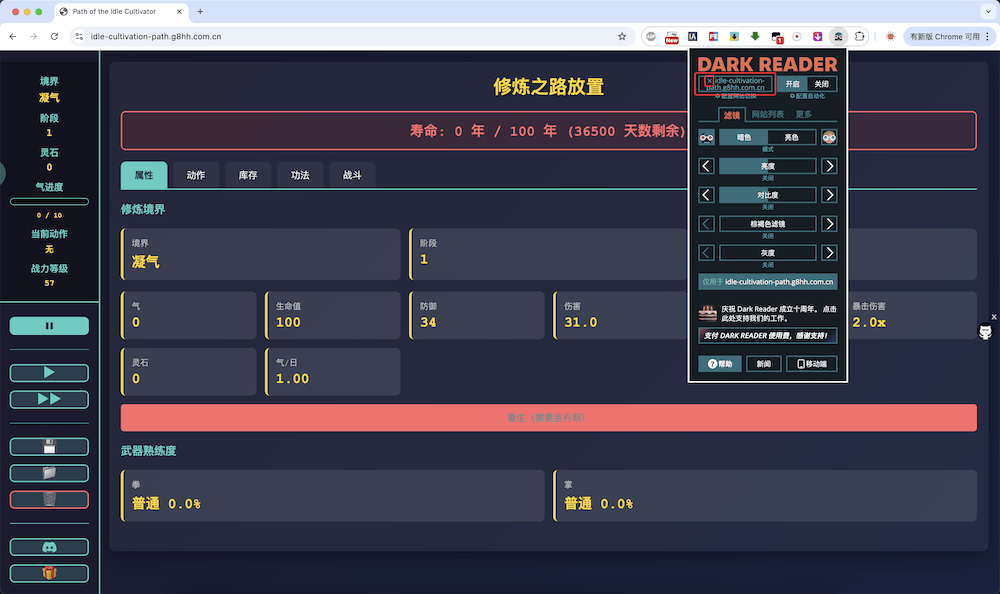Decrease 对比度 contrast with left arrow

(x=706, y=195)
